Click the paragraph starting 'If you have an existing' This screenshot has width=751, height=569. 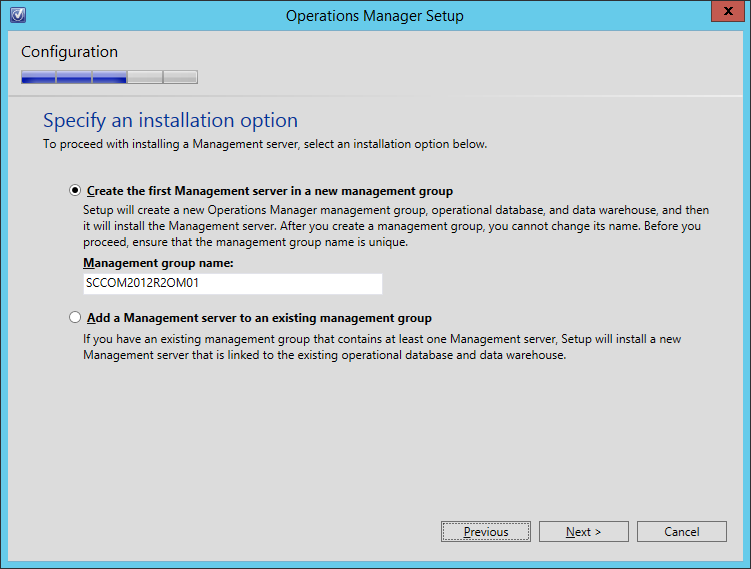(x=380, y=347)
